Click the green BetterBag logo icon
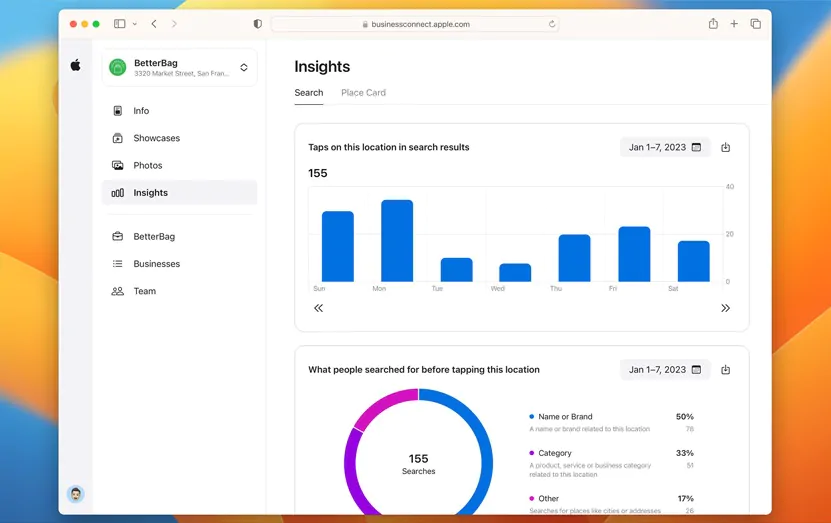Viewport: 831px width, 523px height. (118, 67)
